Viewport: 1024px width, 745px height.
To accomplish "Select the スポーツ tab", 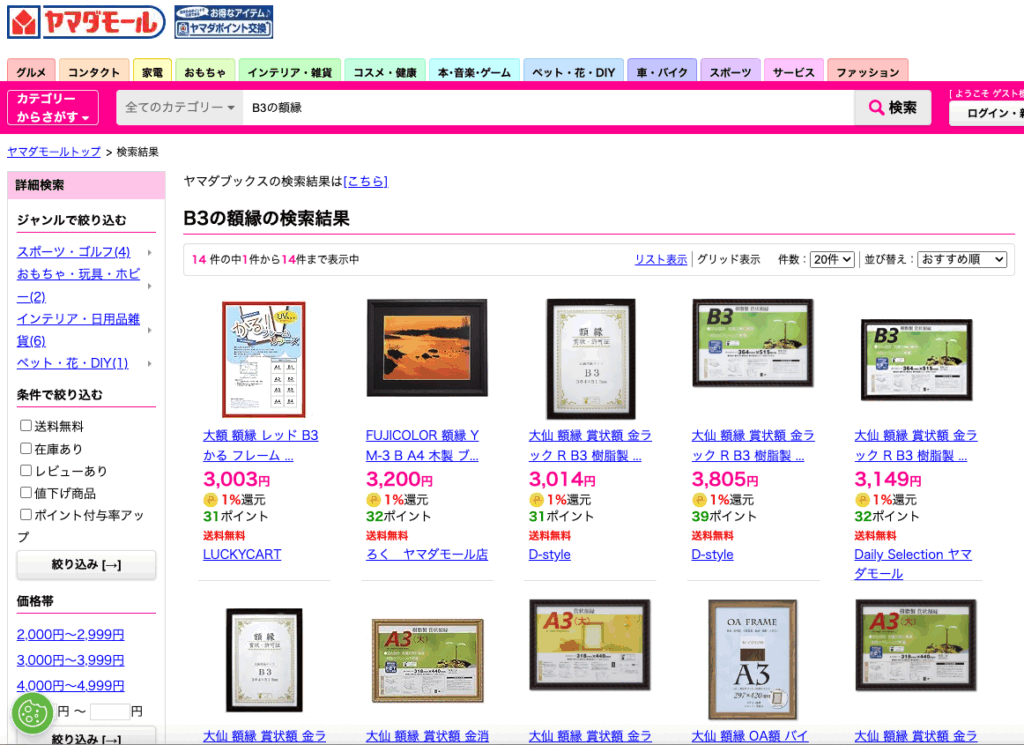I will 730,71.
